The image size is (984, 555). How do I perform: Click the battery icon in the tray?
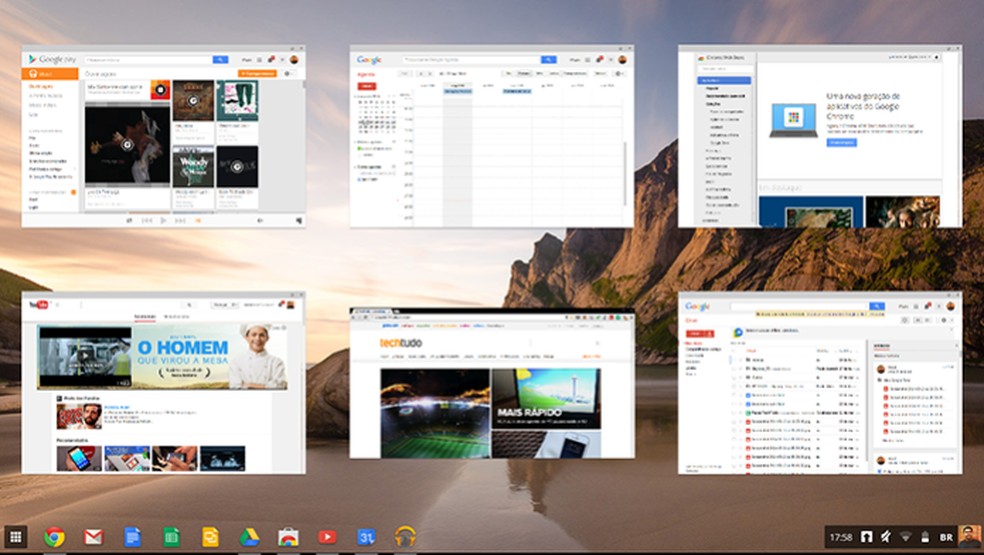tap(924, 537)
